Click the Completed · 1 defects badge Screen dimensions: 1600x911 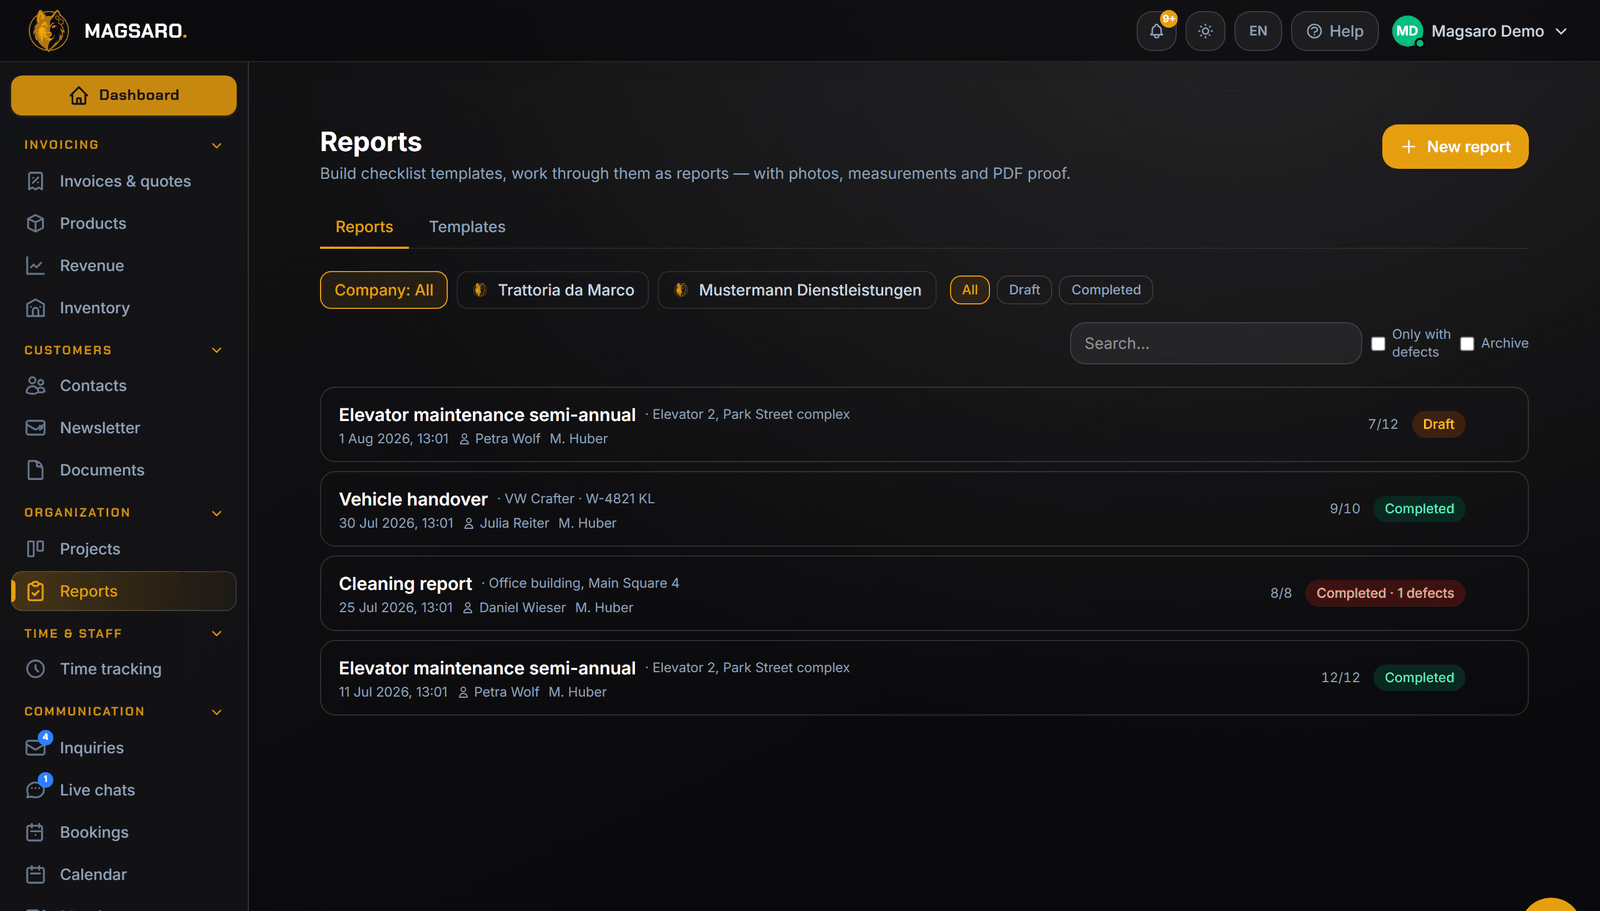click(1385, 593)
